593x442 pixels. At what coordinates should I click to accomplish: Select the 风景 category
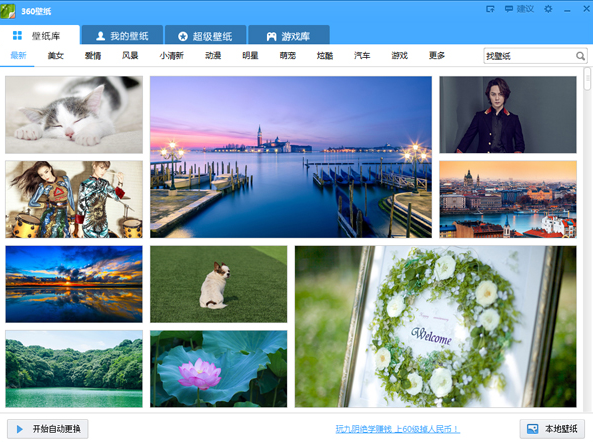130,56
